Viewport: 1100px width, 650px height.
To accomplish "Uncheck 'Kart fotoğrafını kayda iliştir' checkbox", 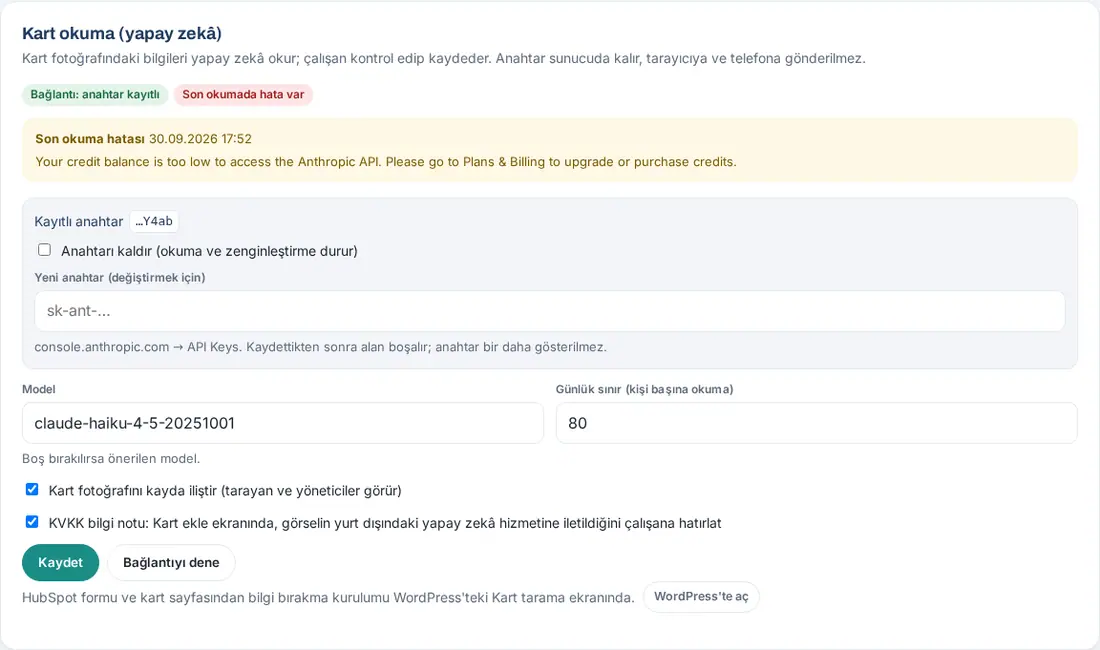I will coord(32,489).
